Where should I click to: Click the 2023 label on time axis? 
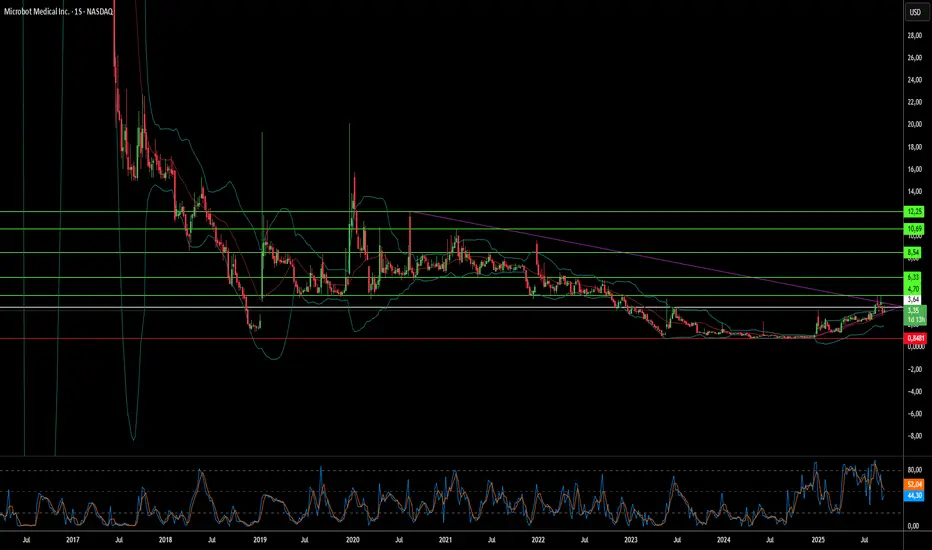(x=630, y=540)
